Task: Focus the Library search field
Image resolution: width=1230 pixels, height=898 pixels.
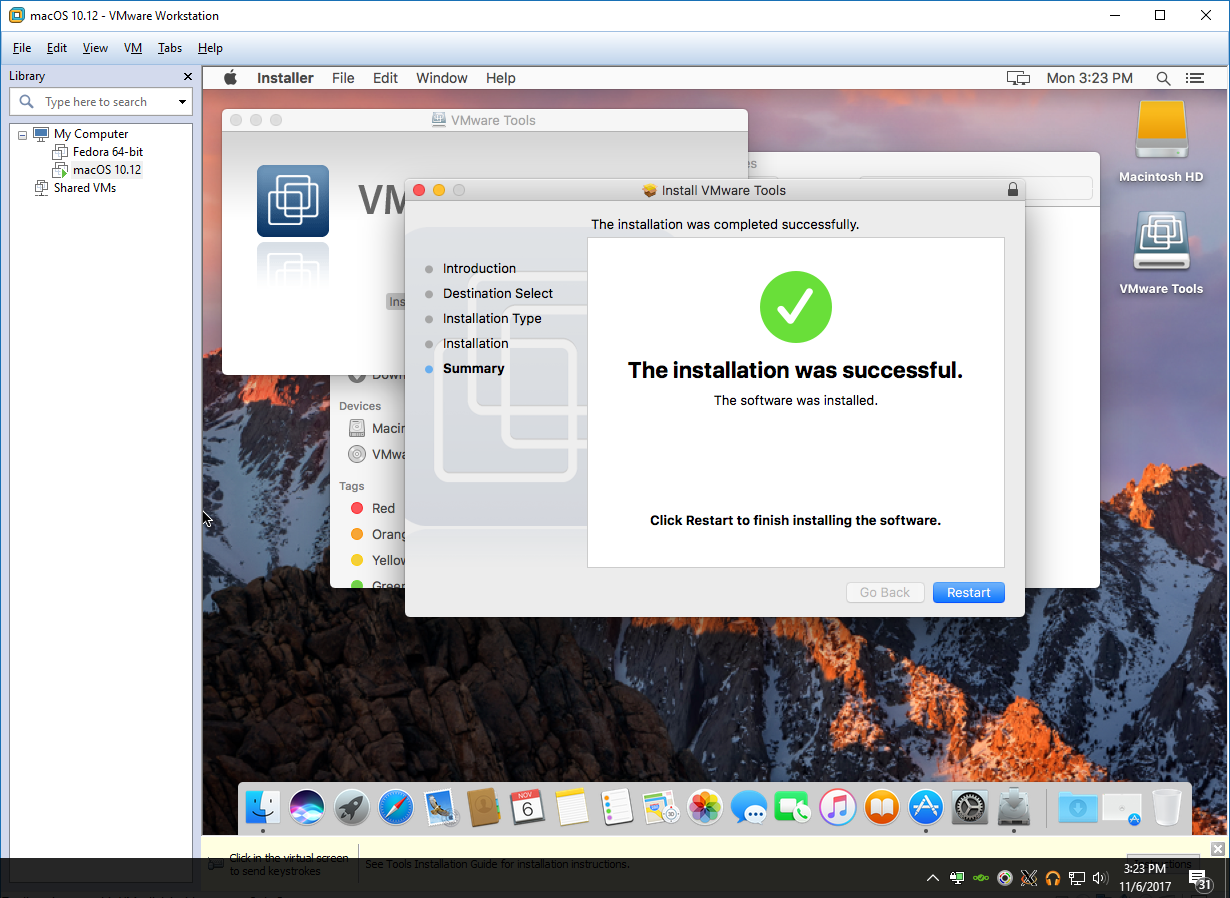Action: [100, 102]
